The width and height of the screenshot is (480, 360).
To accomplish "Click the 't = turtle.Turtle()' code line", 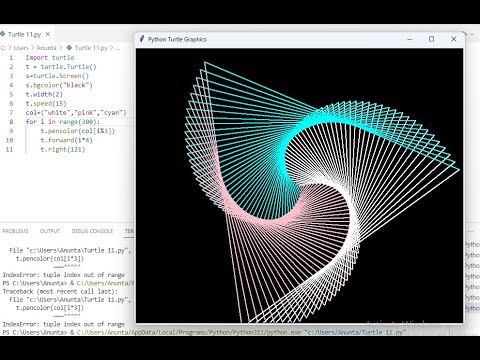I will (x=61, y=67).
